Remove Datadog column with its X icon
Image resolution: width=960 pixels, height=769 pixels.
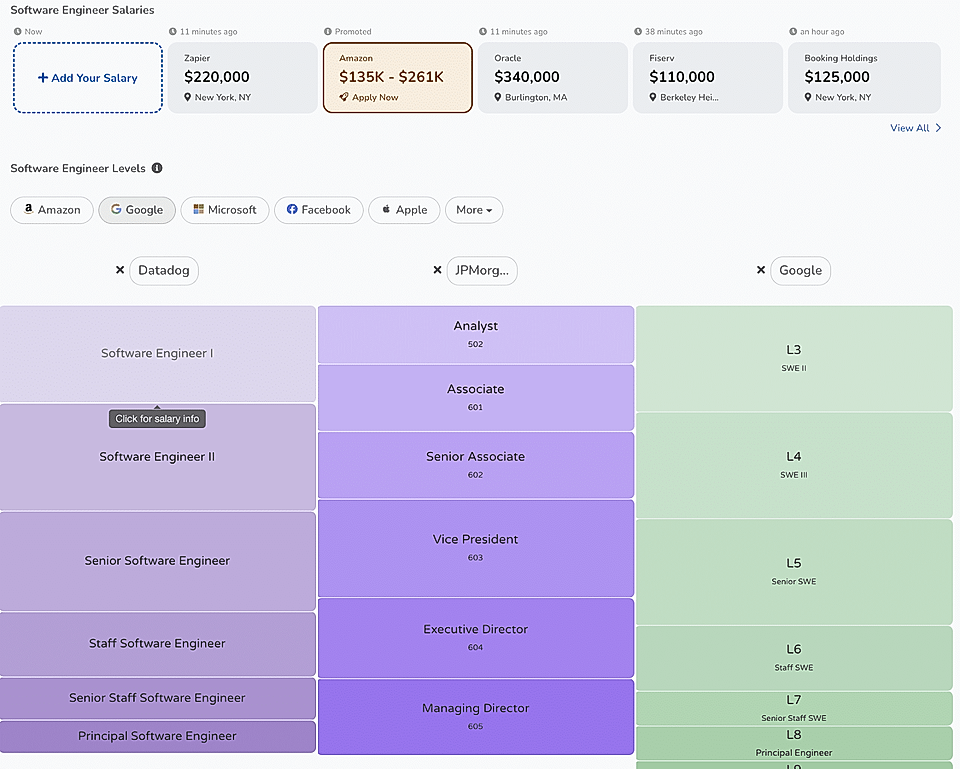(x=120, y=270)
